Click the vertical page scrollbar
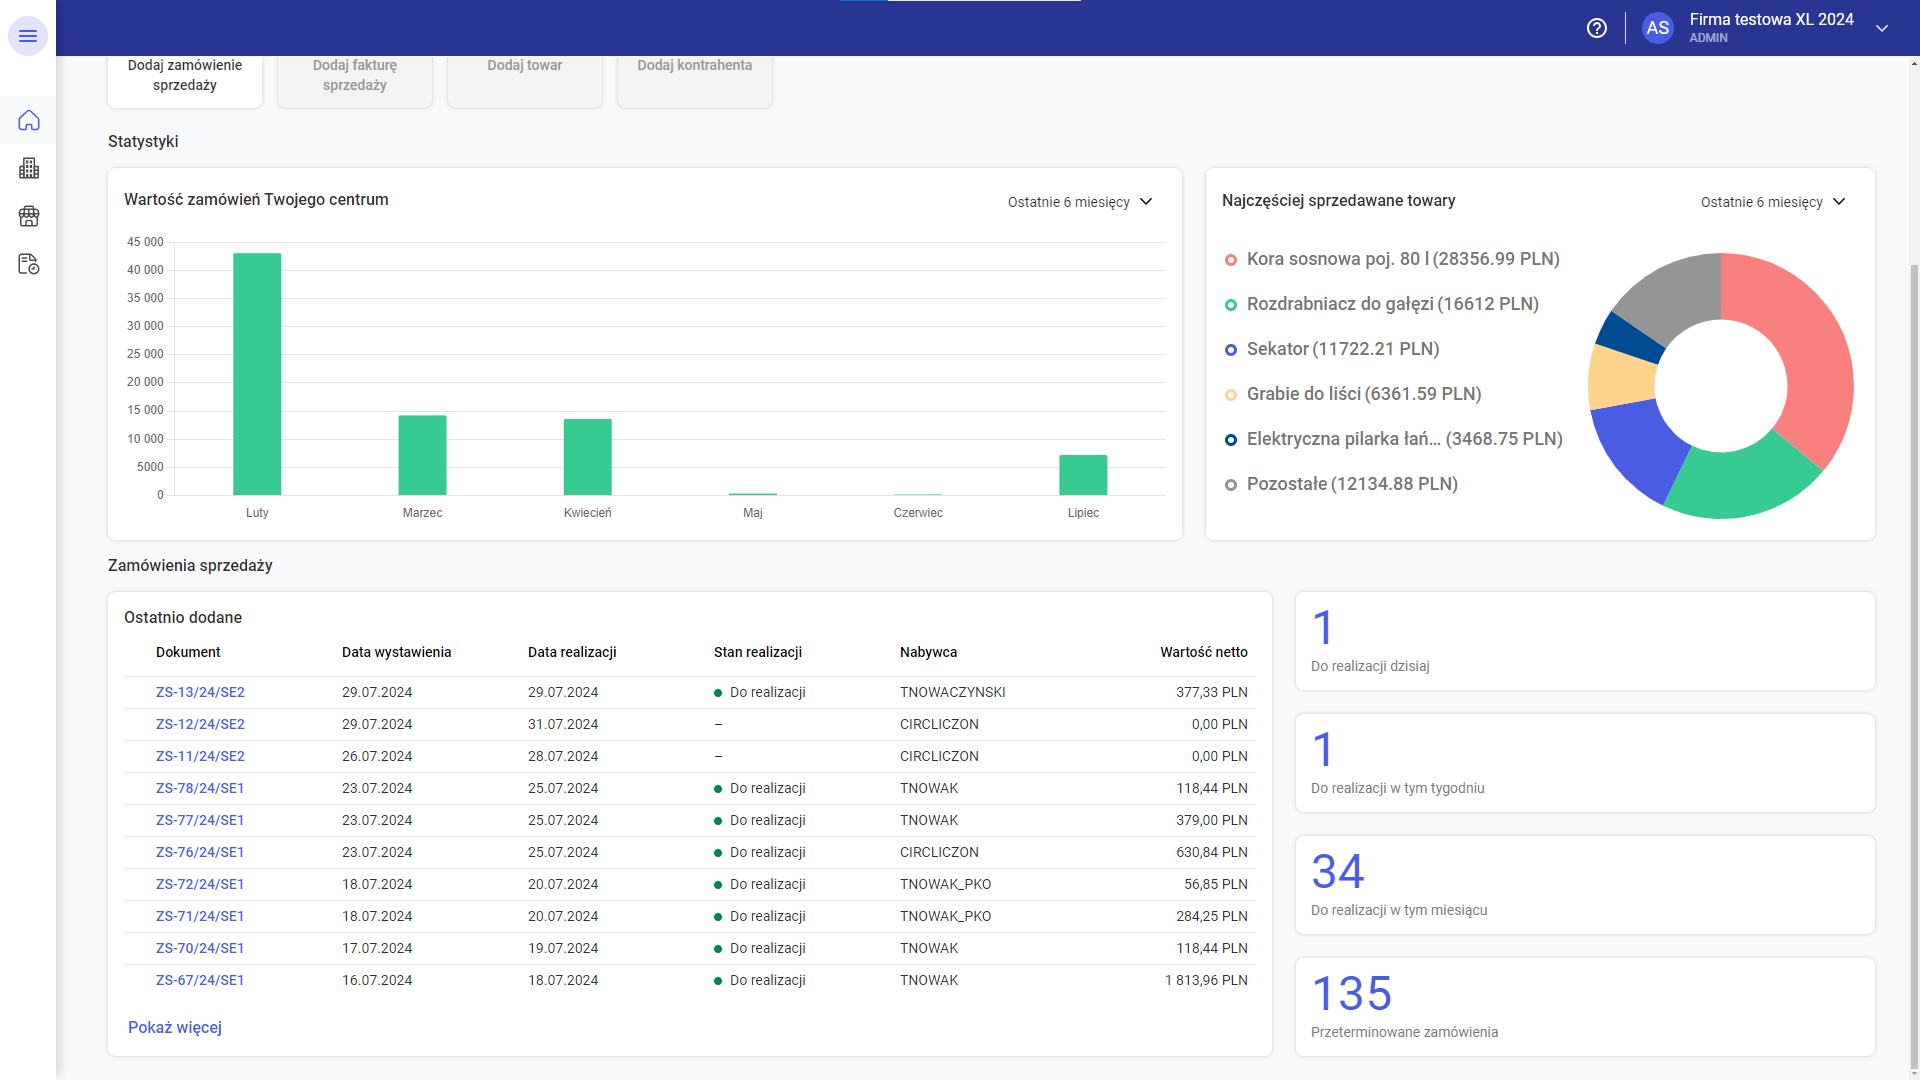Screen dimensions: 1920x1080 1914,665
